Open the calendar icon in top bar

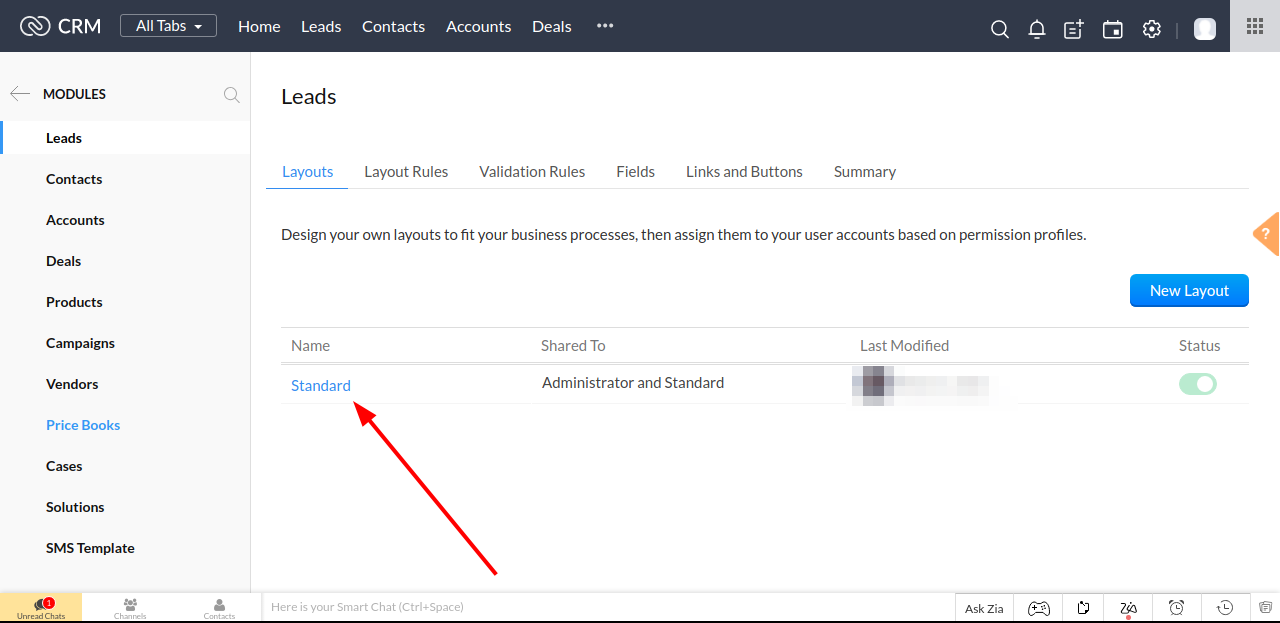click(x=1113, y=29)
